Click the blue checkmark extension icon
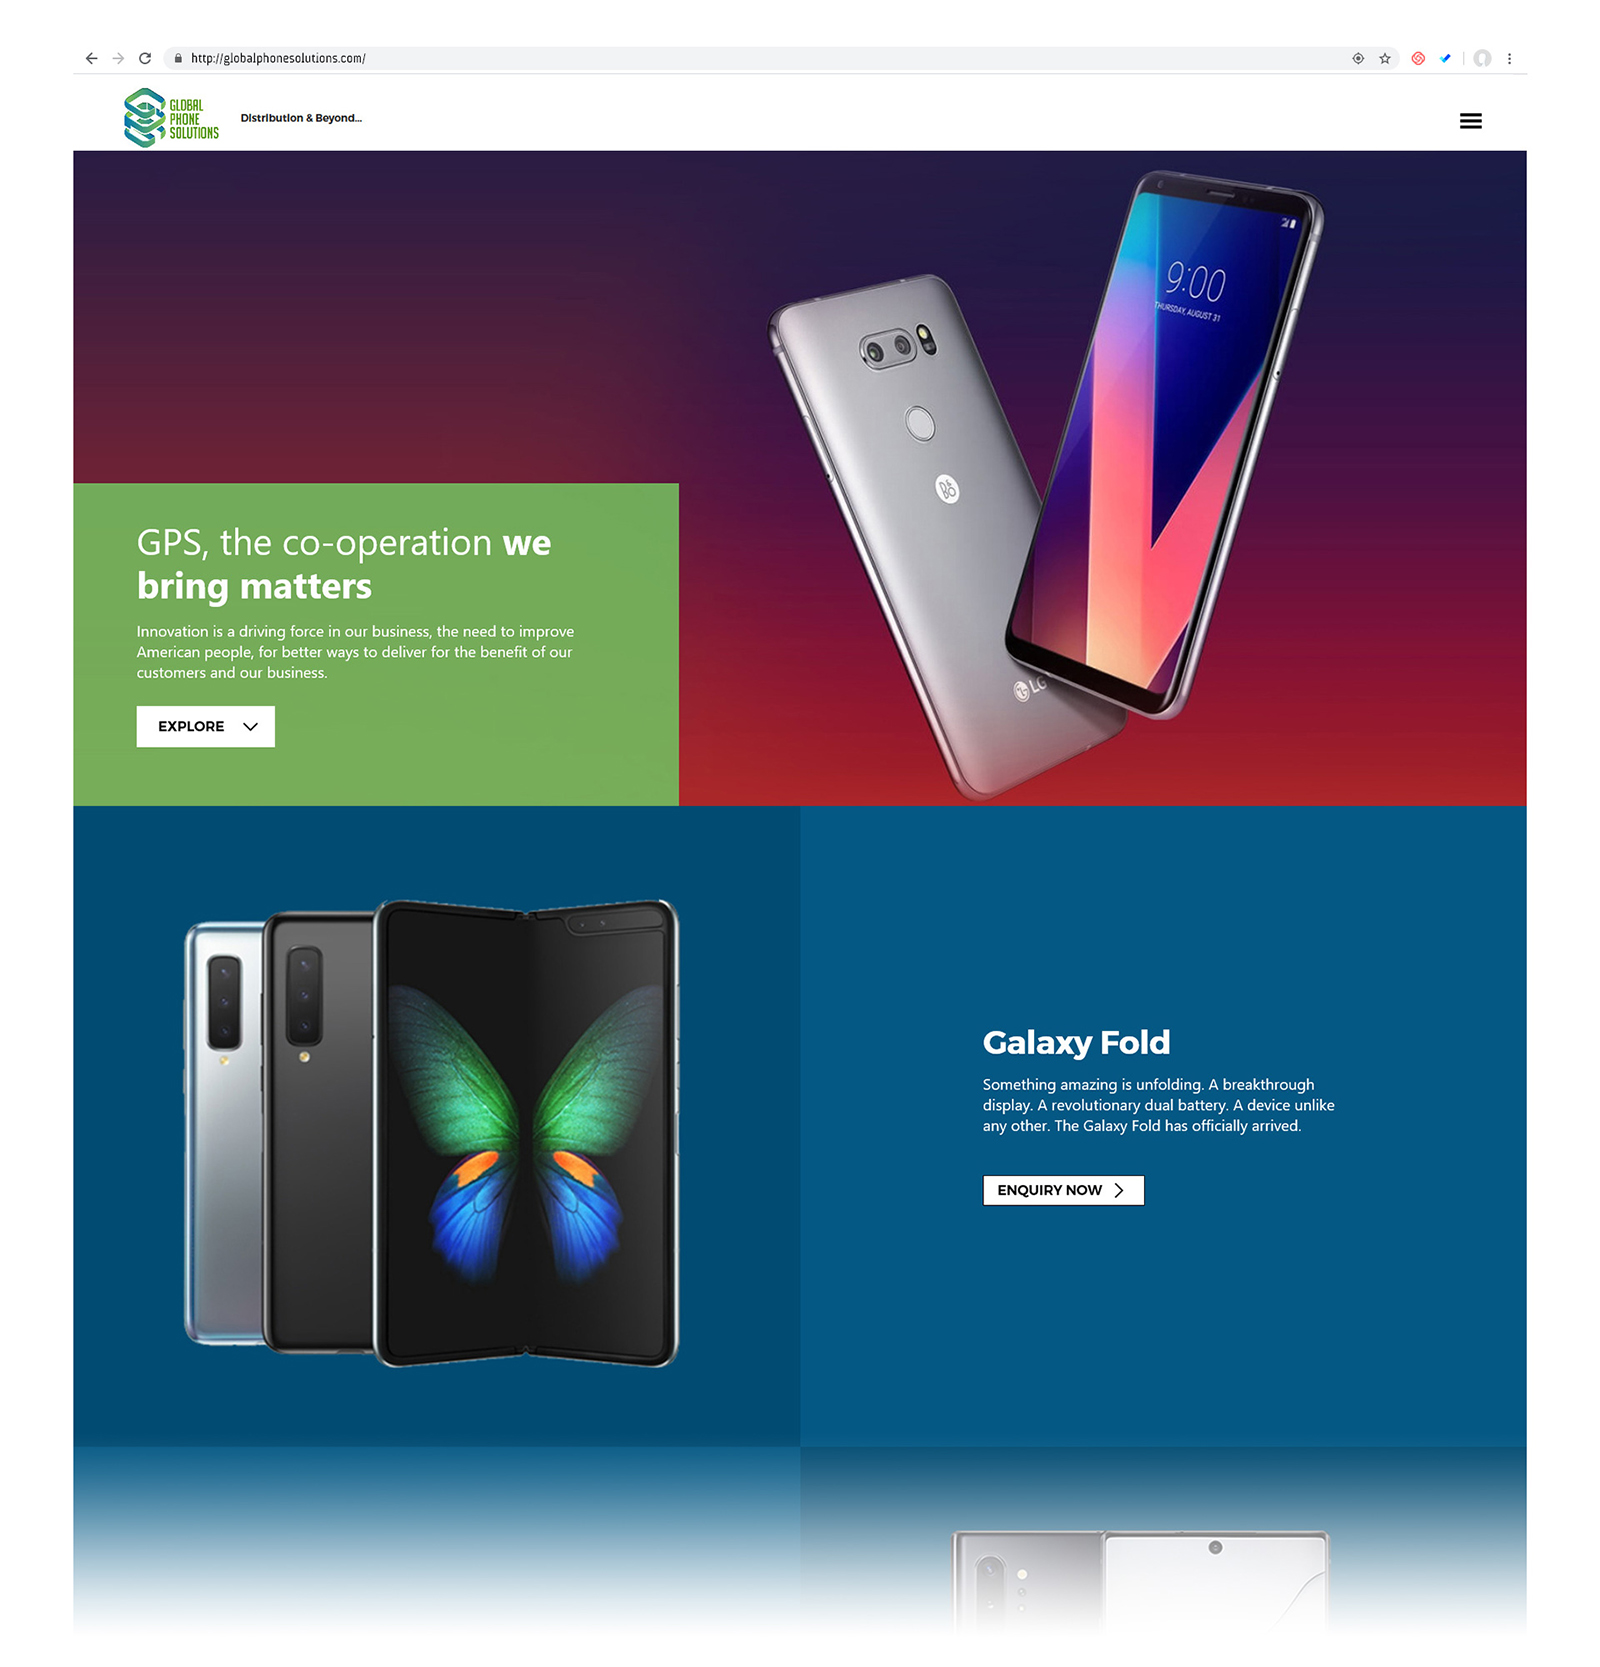The image size is (1600, 1667). (1445, 58)
